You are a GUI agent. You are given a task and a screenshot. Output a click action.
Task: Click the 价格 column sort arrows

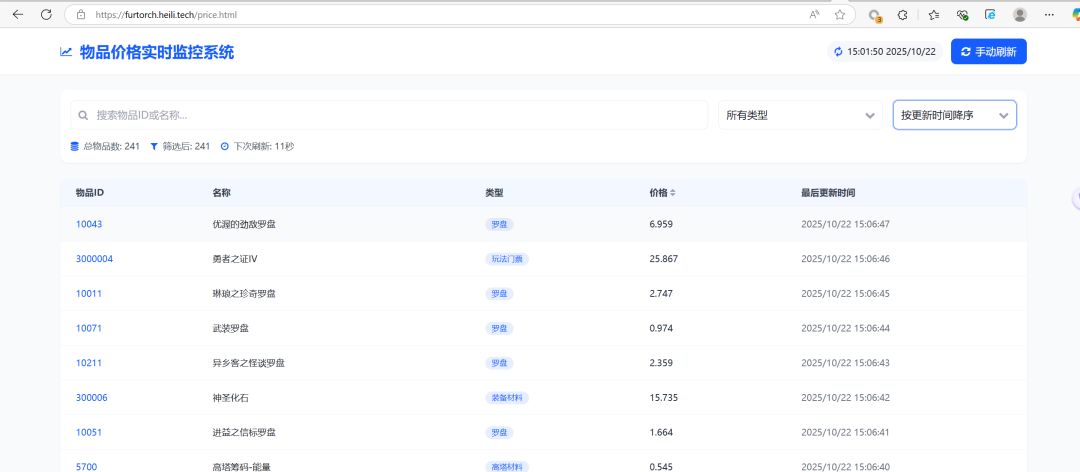(x=673, y=193)
